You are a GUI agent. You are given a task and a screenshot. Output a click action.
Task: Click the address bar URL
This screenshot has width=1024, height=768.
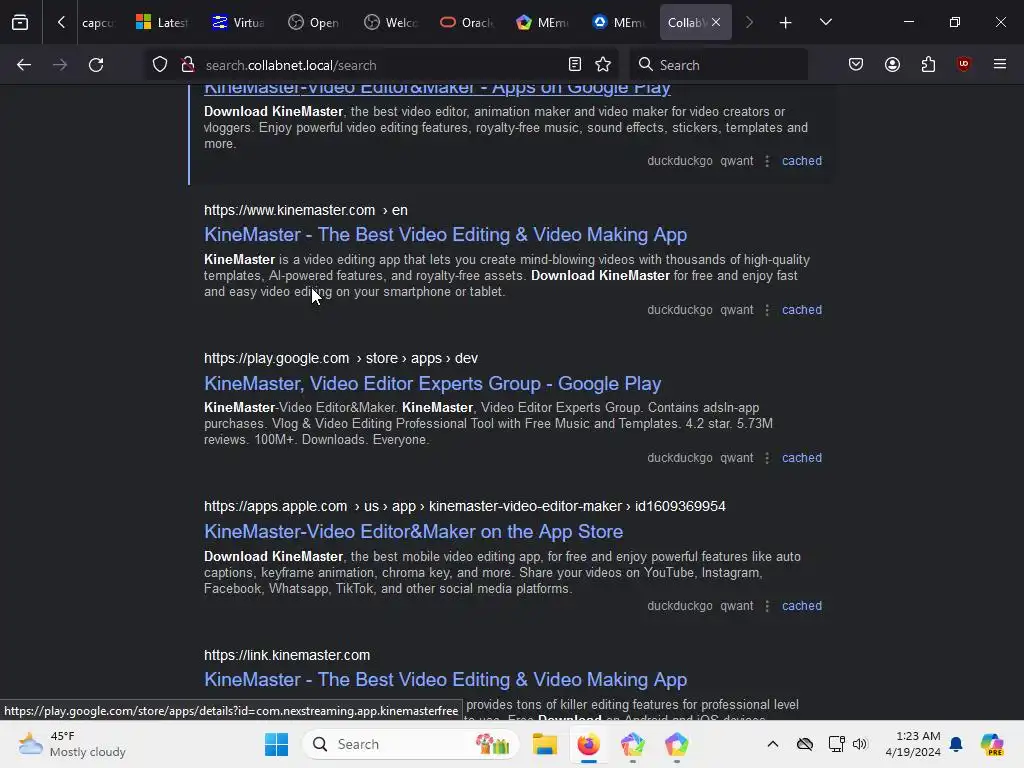[x=291, y=65]
